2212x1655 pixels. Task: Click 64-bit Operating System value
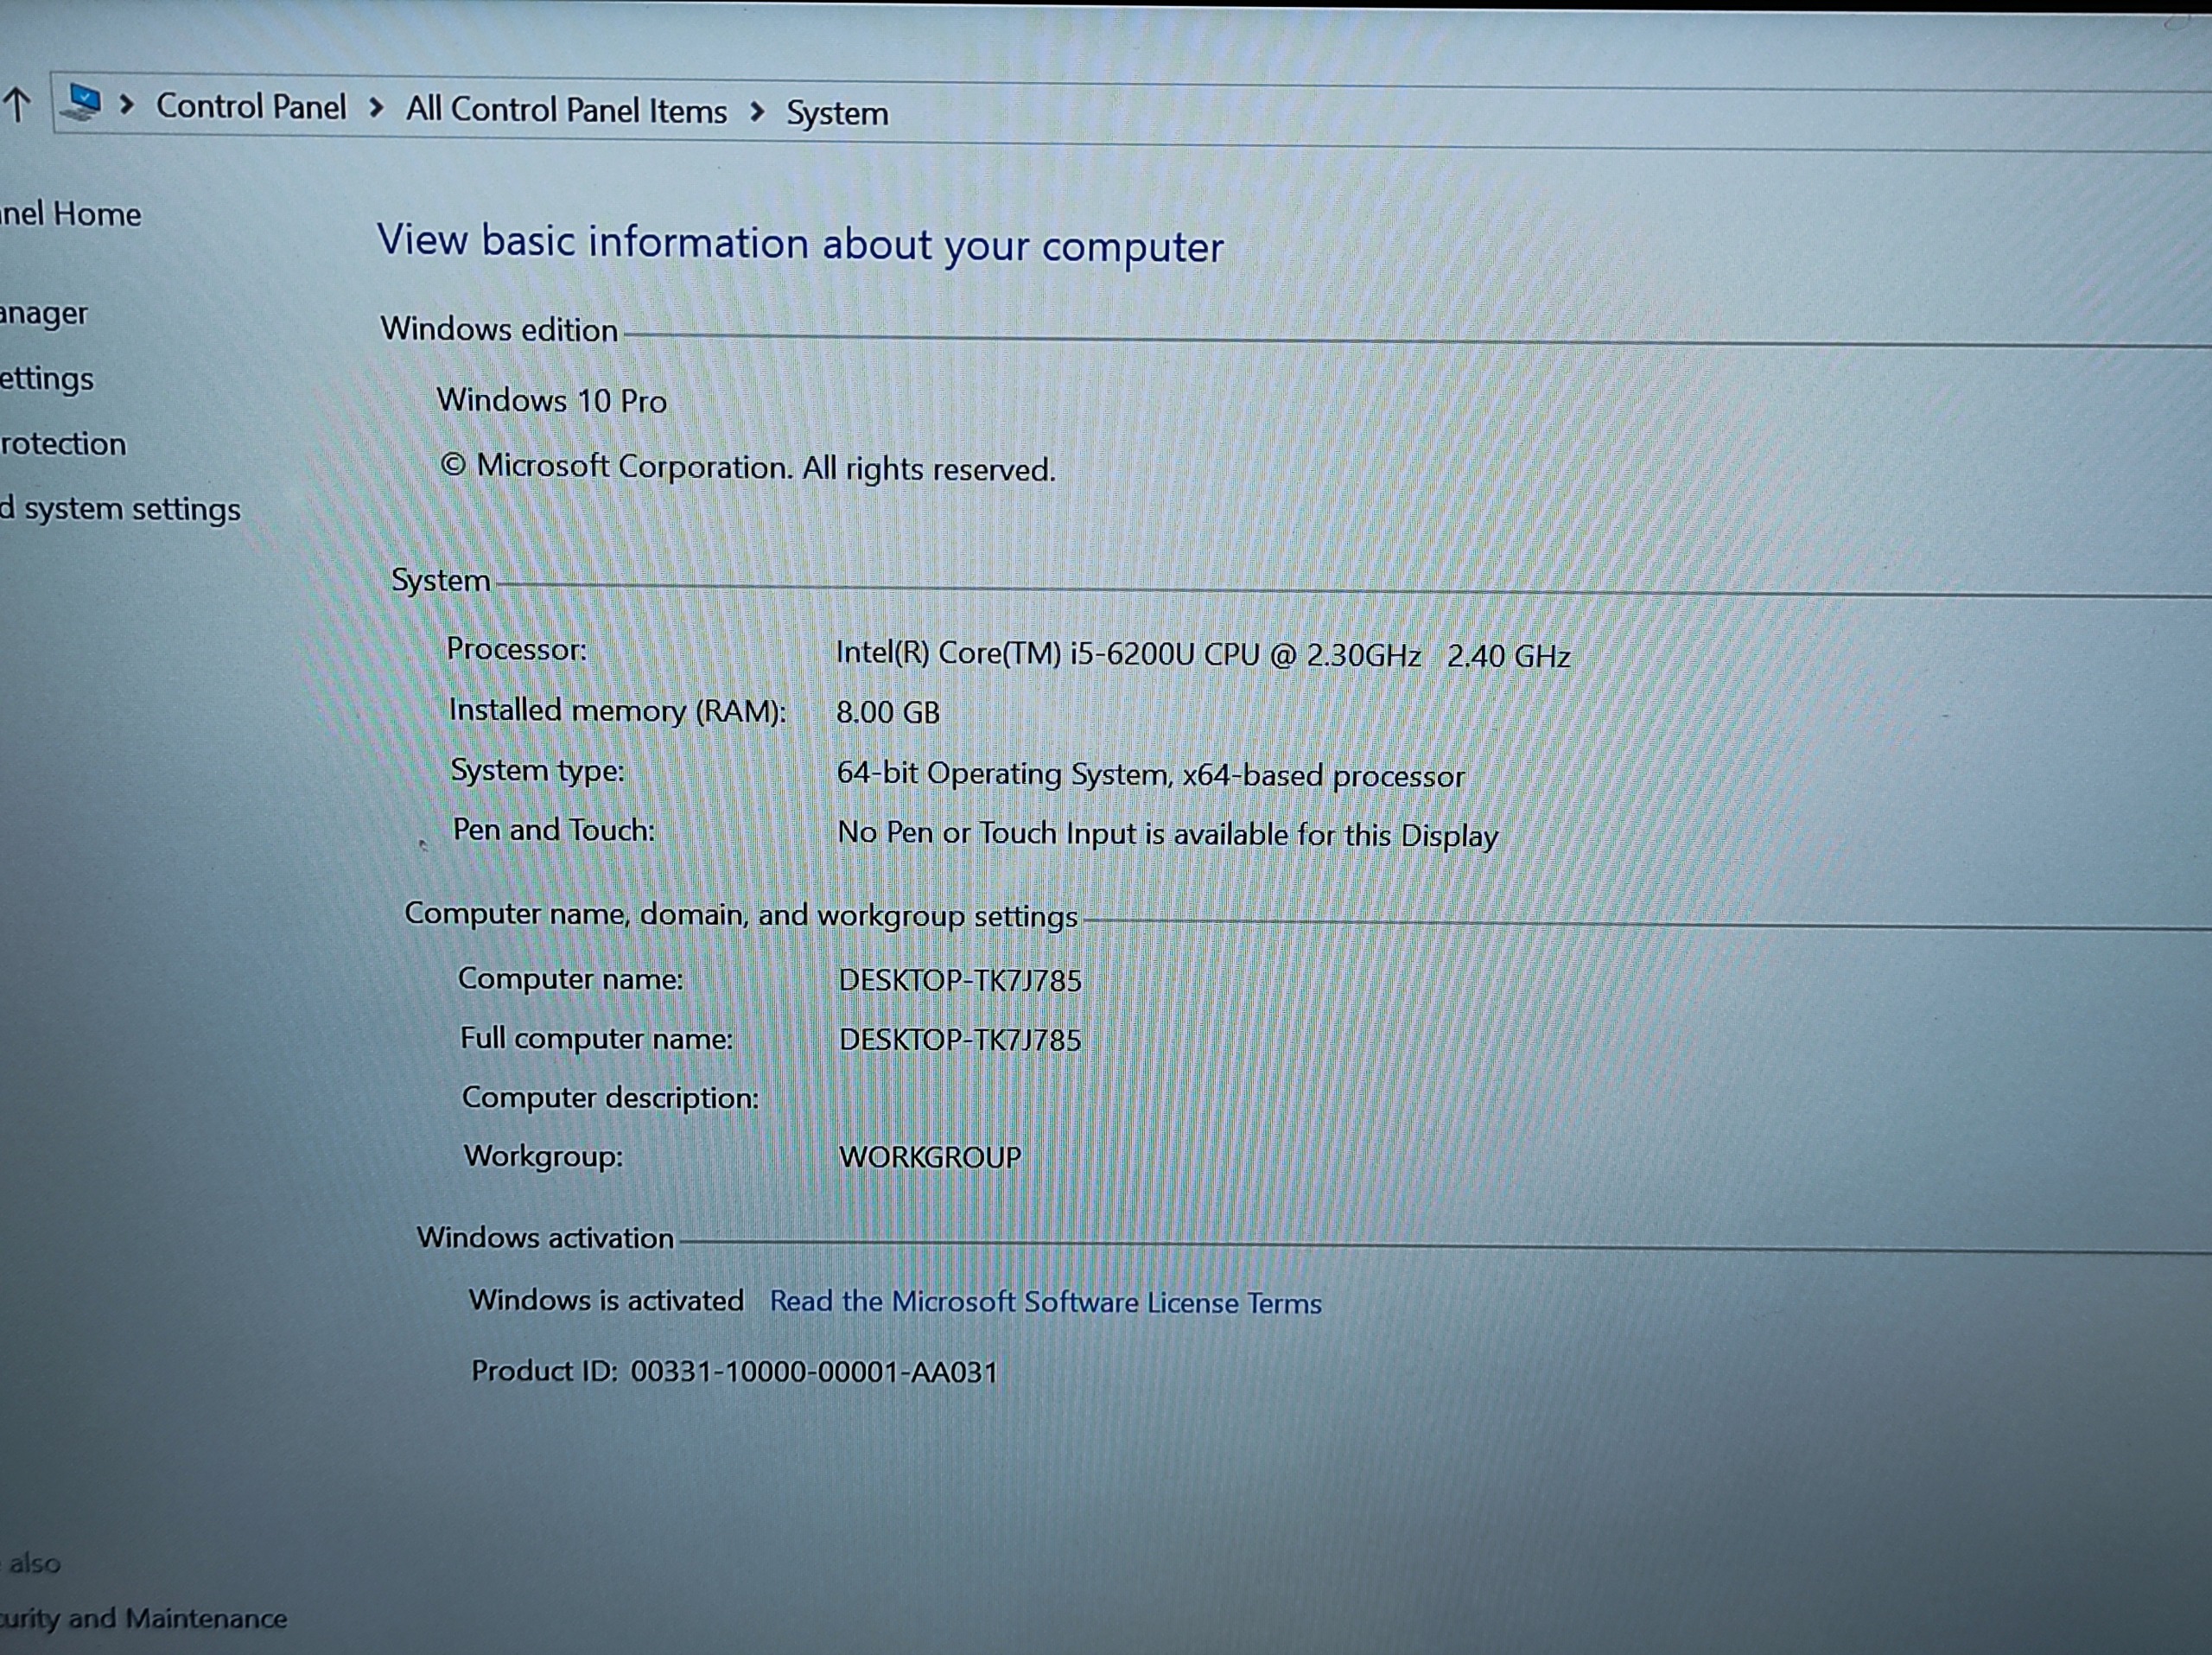1150,775
